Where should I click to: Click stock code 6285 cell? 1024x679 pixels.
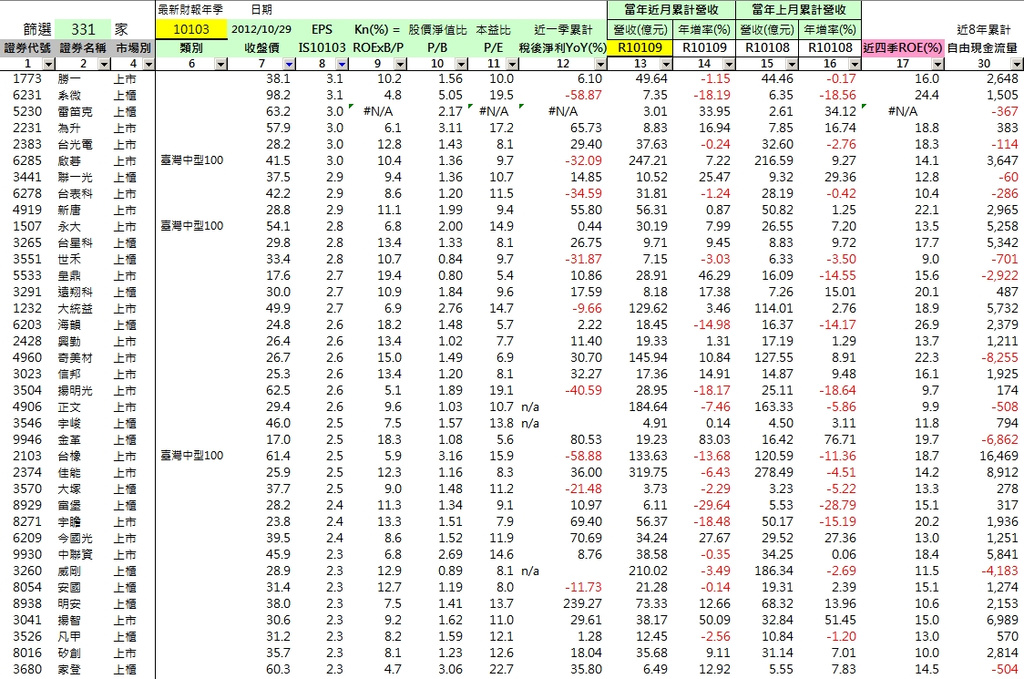pos(27,161)
